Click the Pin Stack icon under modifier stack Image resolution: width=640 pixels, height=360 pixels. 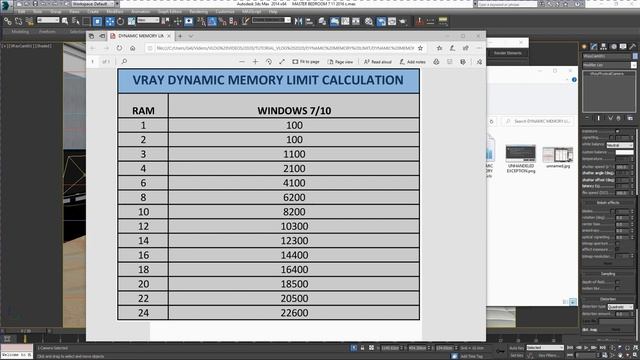coord(587,118)
